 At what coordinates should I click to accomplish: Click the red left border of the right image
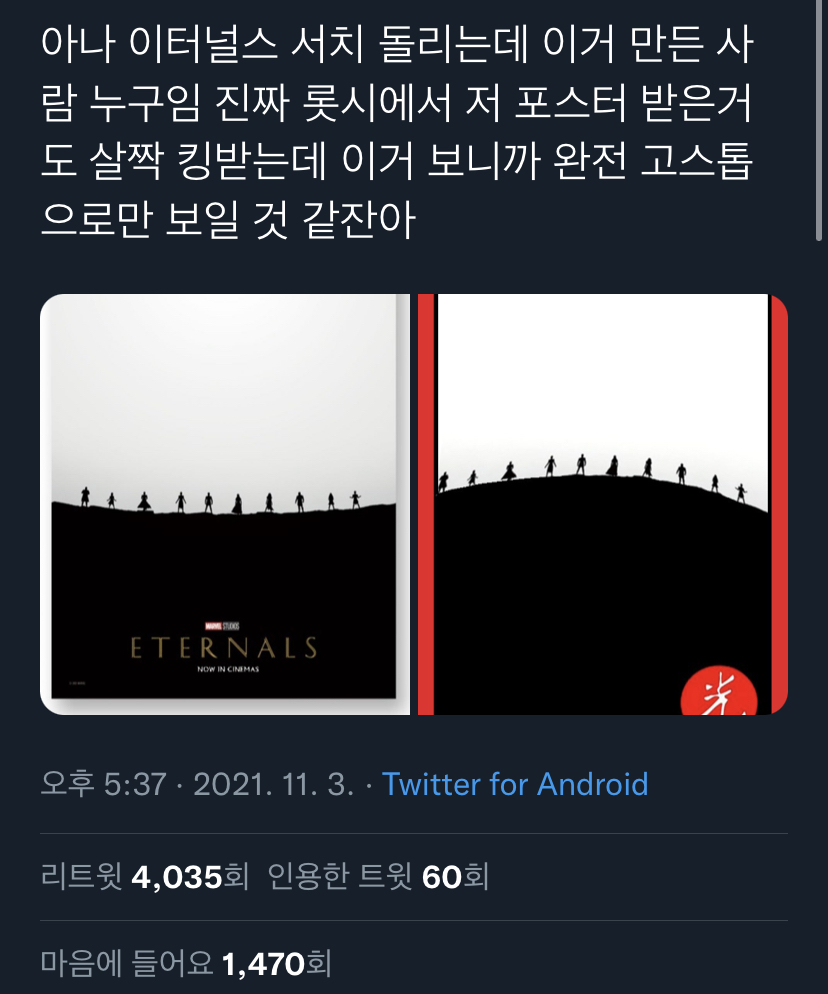coord(426,504)
